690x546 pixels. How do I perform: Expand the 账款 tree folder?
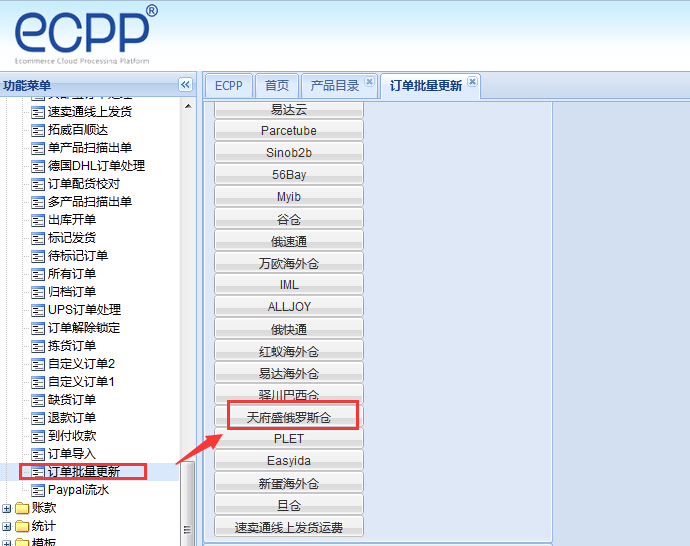click(x=7, y=508)
